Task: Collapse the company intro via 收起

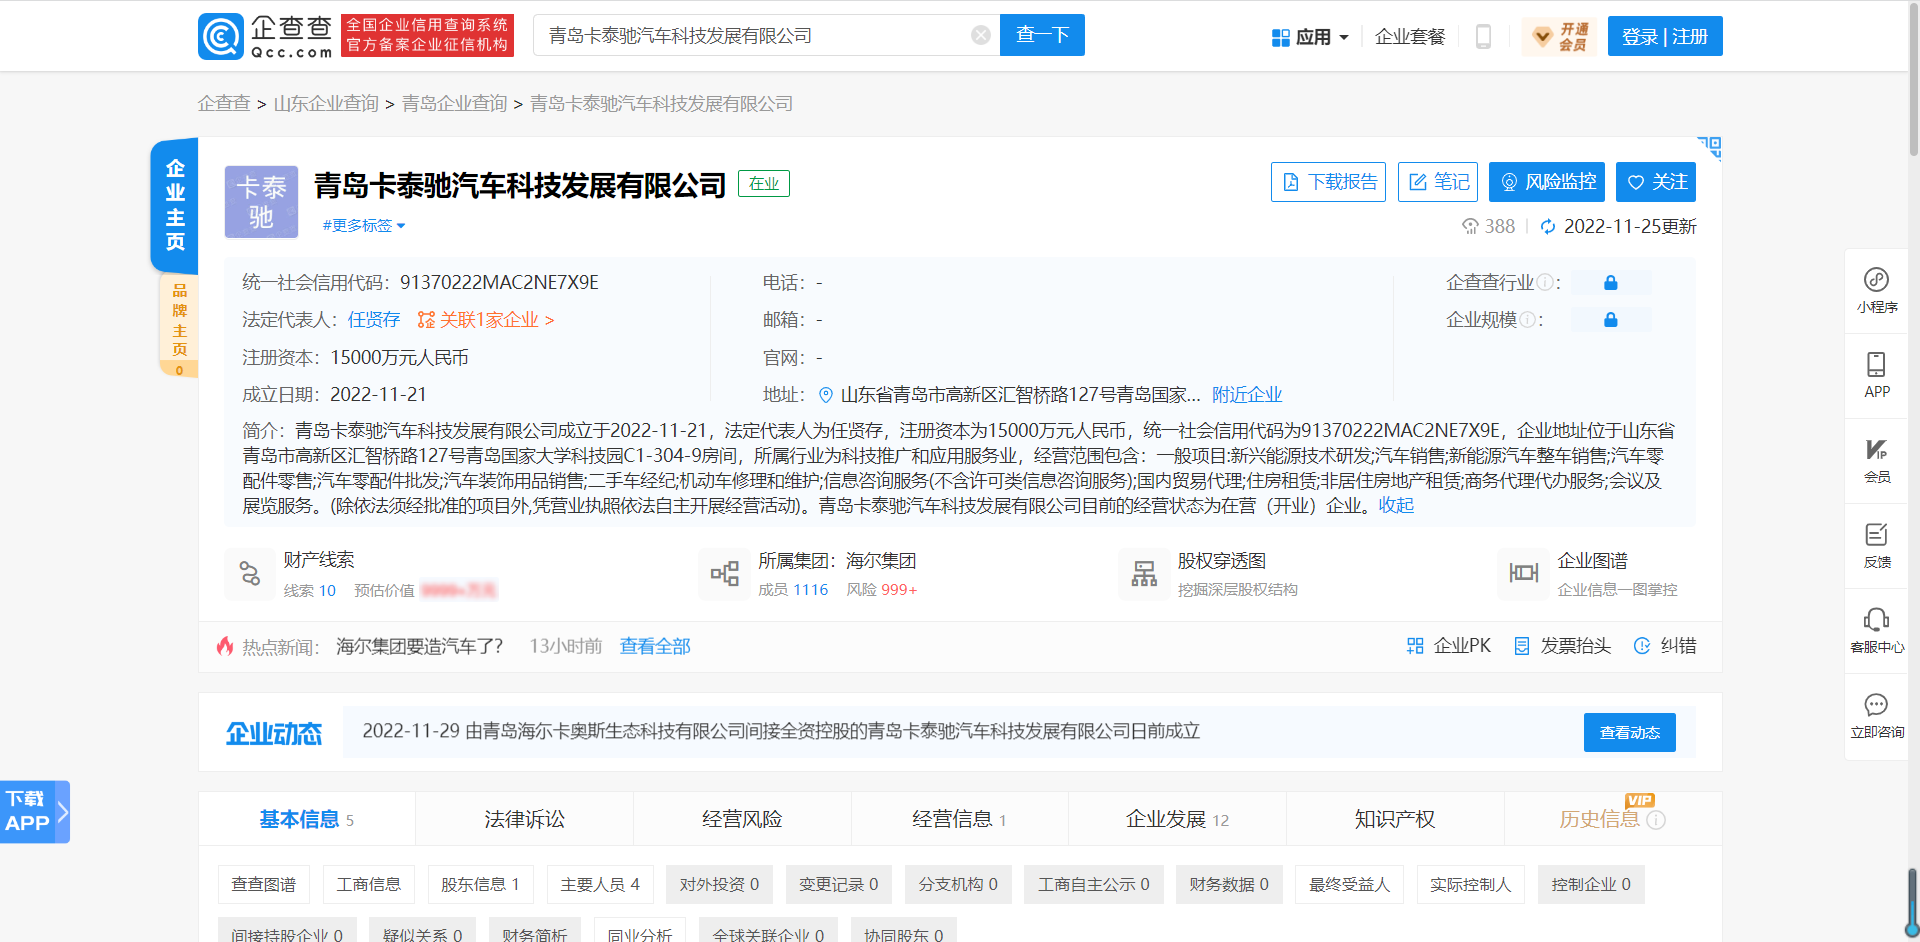Action: (x=1396, y=506)
